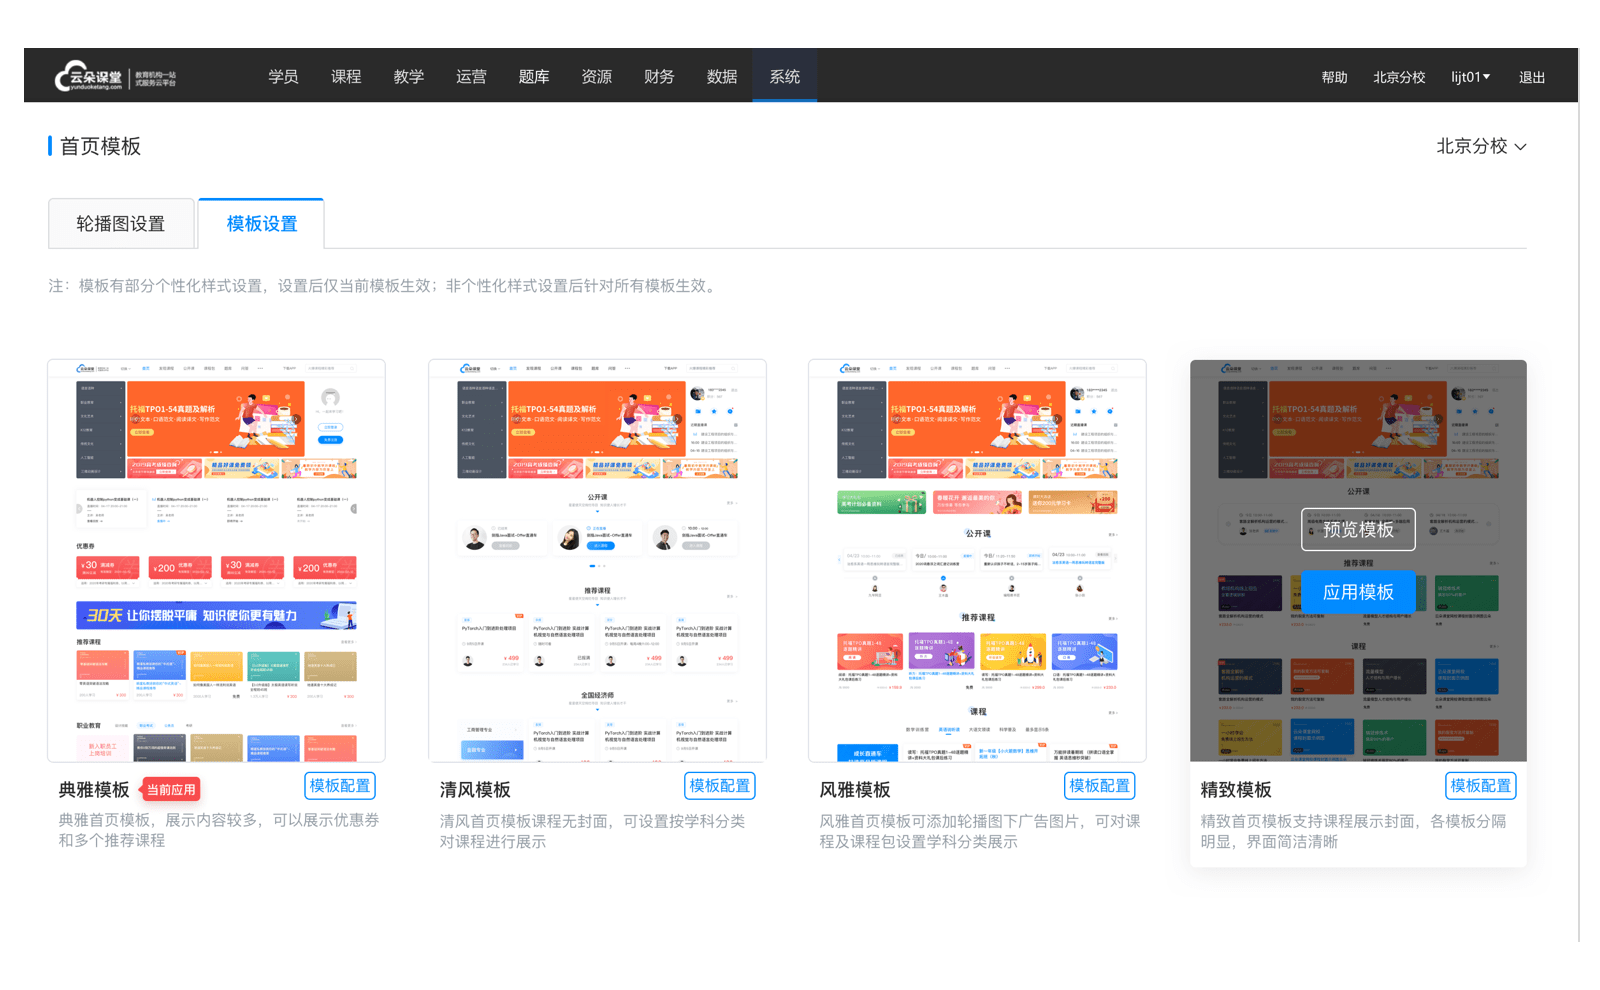
Task: Click 预览模板 on the 精致模板 card
Action: pyautogui.click(x=1358, y=529)
